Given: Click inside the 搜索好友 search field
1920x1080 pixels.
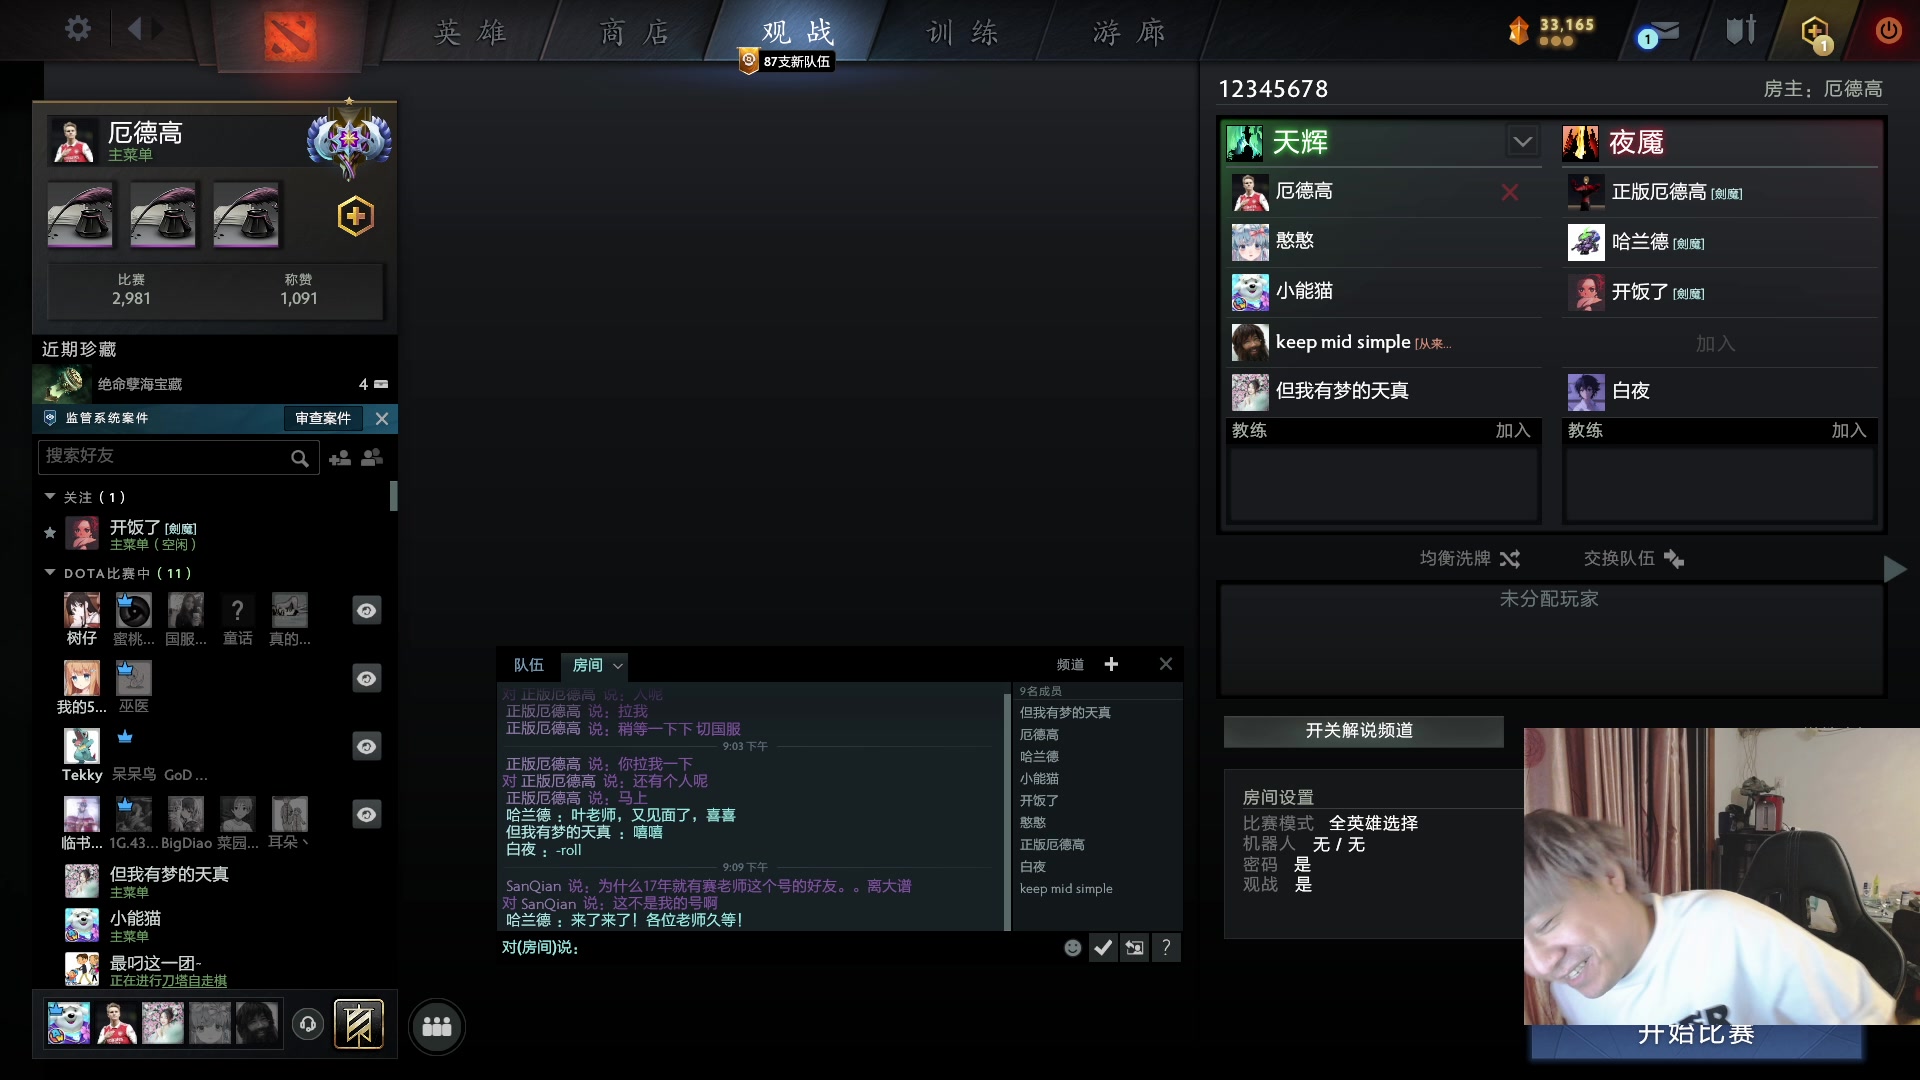Looking at the screenshot, I should coord(170,457).
